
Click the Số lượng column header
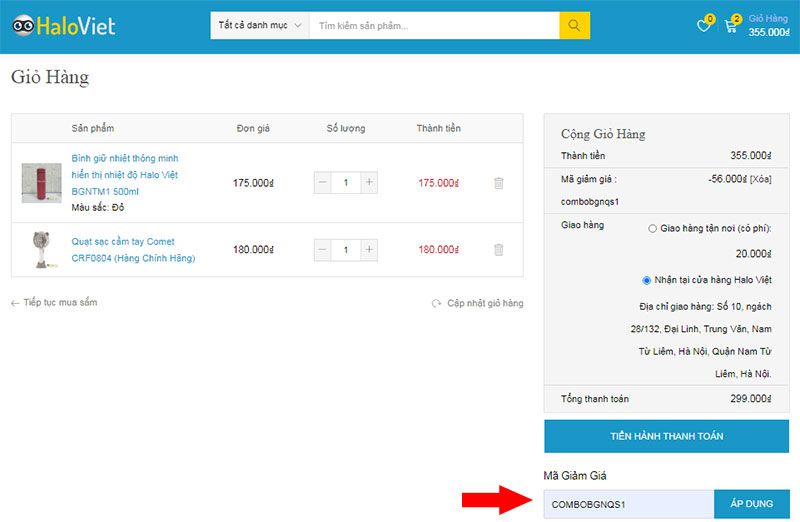pos(346,129)
